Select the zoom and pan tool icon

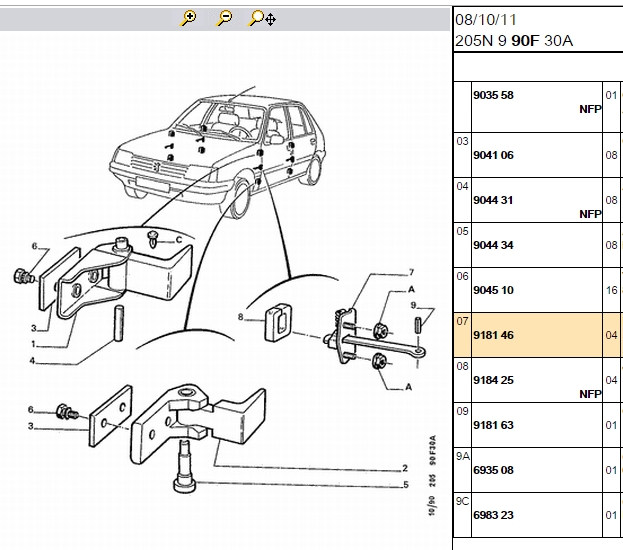coord(262,18)
